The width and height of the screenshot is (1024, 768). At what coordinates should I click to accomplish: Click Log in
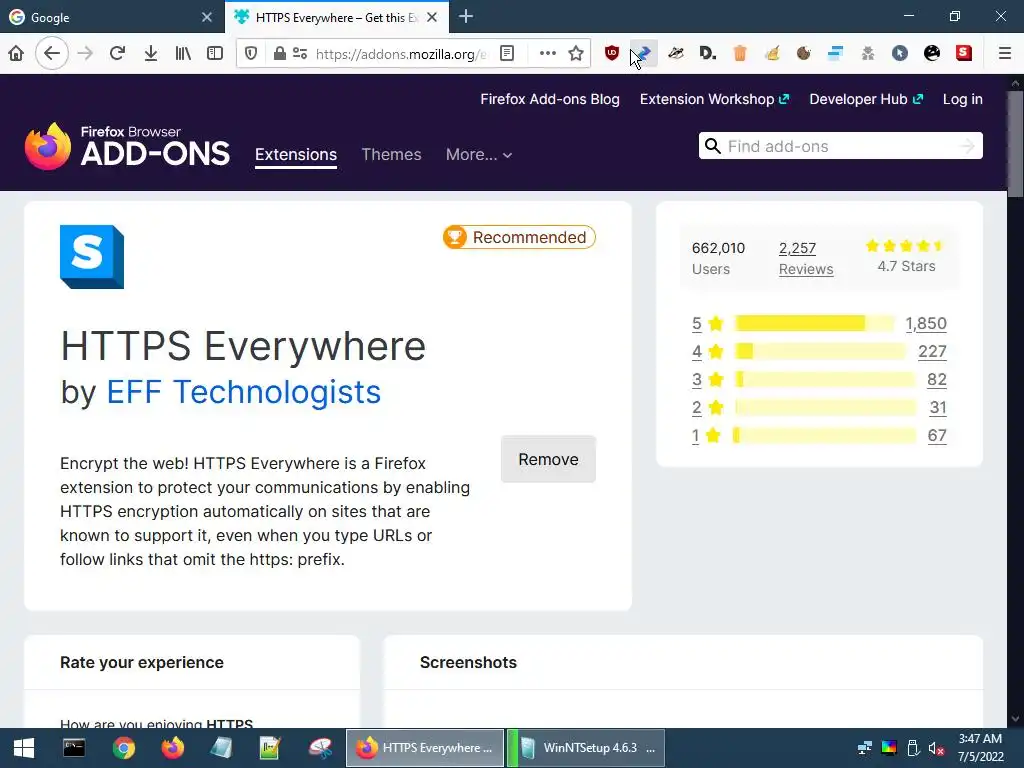(963, 99)
